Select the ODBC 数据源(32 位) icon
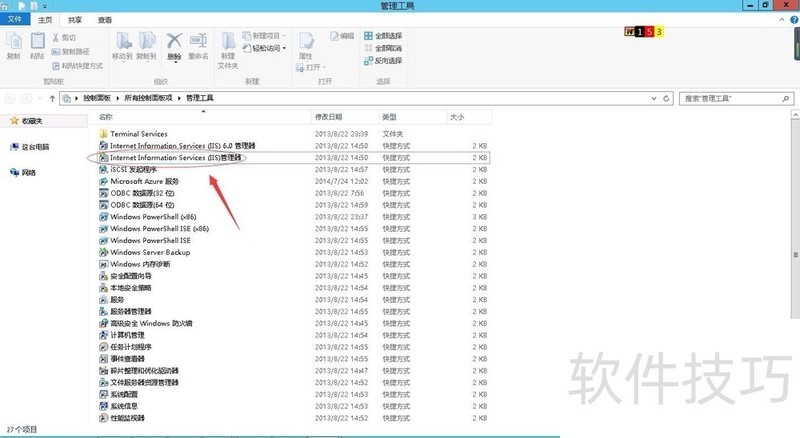Viewport: 800px width, 438px height. tap(103, 193)
